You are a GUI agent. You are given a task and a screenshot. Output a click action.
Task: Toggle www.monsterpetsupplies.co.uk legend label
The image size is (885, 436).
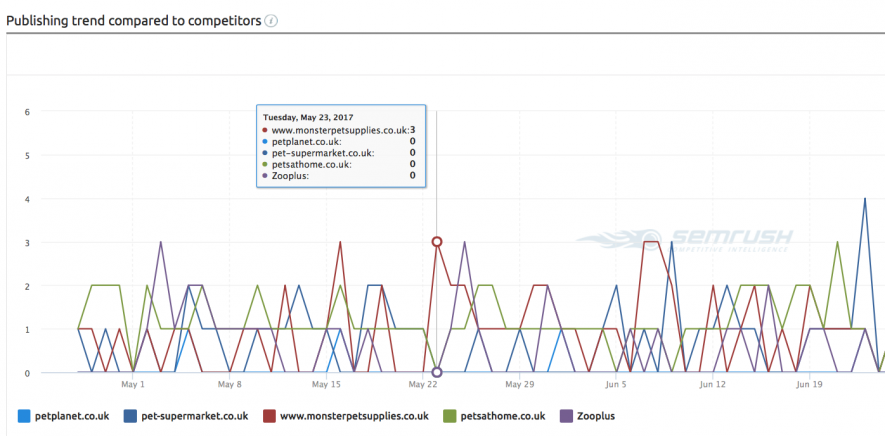click(x=353, y=415)
